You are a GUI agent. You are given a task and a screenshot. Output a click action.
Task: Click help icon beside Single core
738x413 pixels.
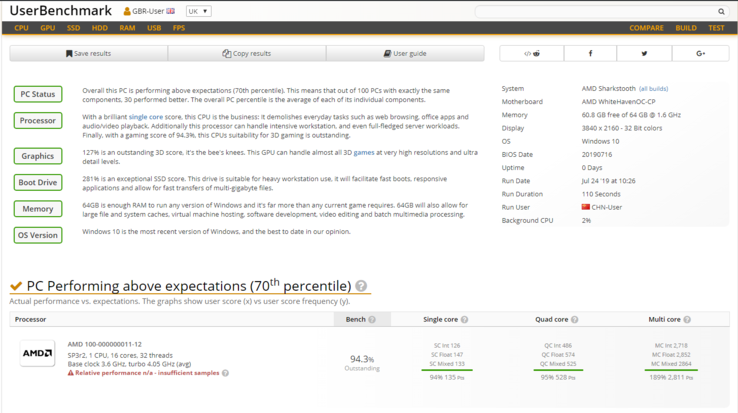click(x=464, y=319)
